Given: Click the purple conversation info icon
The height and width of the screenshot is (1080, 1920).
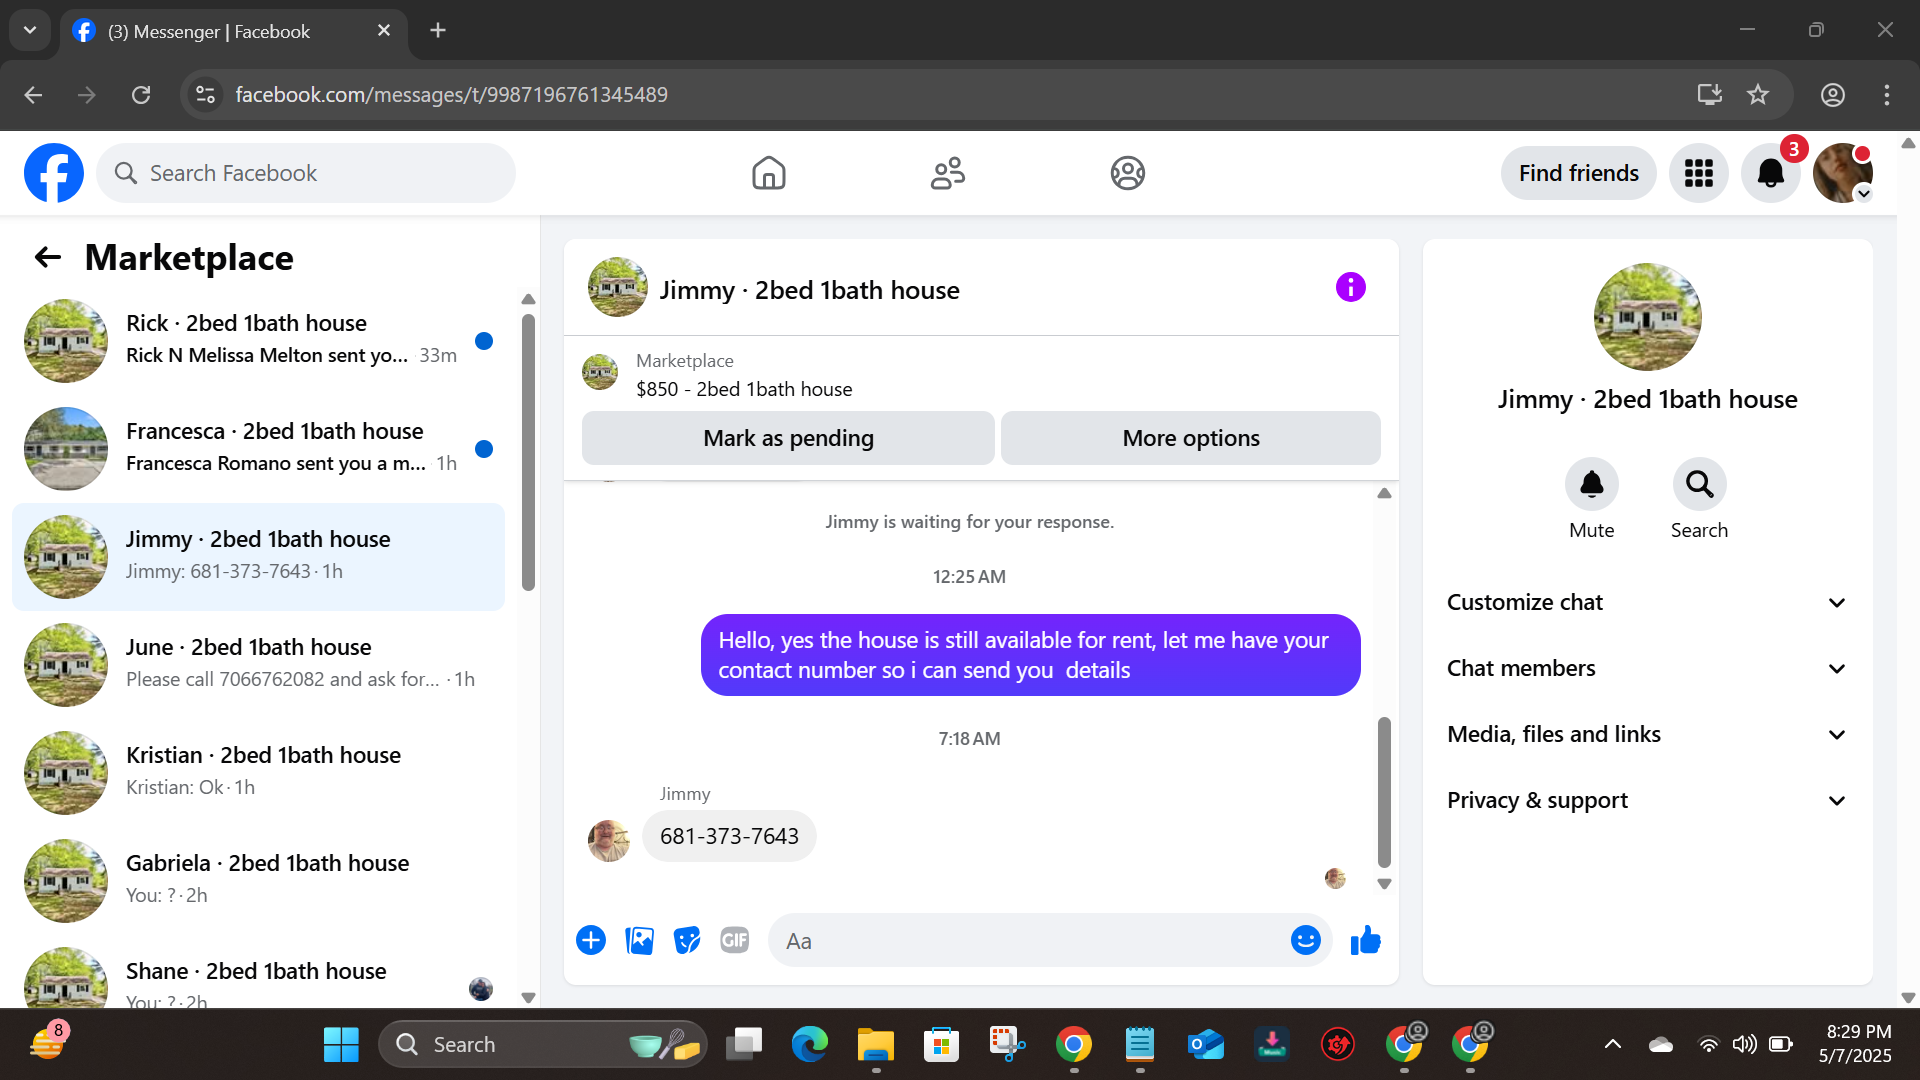Looking at the screenshot, I should [1350, 288].
